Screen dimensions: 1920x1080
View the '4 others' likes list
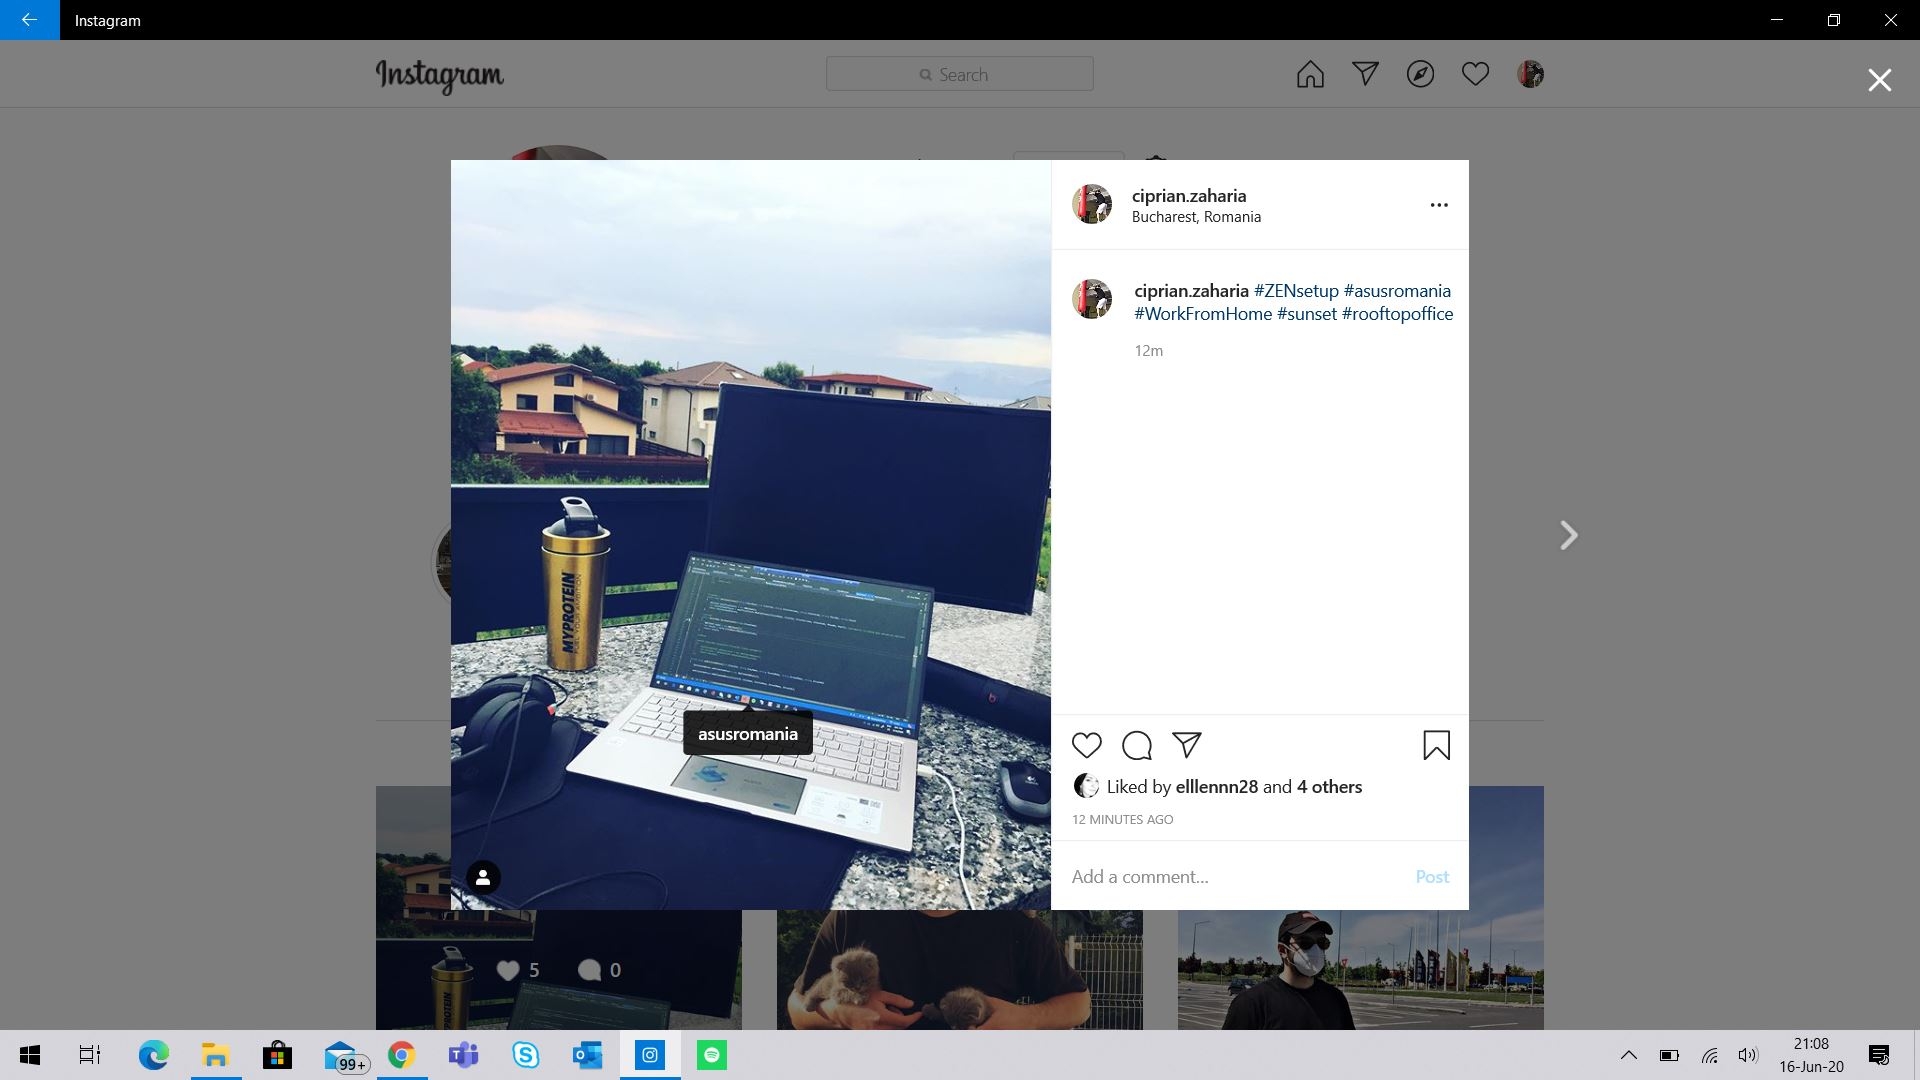(1329, 787)
